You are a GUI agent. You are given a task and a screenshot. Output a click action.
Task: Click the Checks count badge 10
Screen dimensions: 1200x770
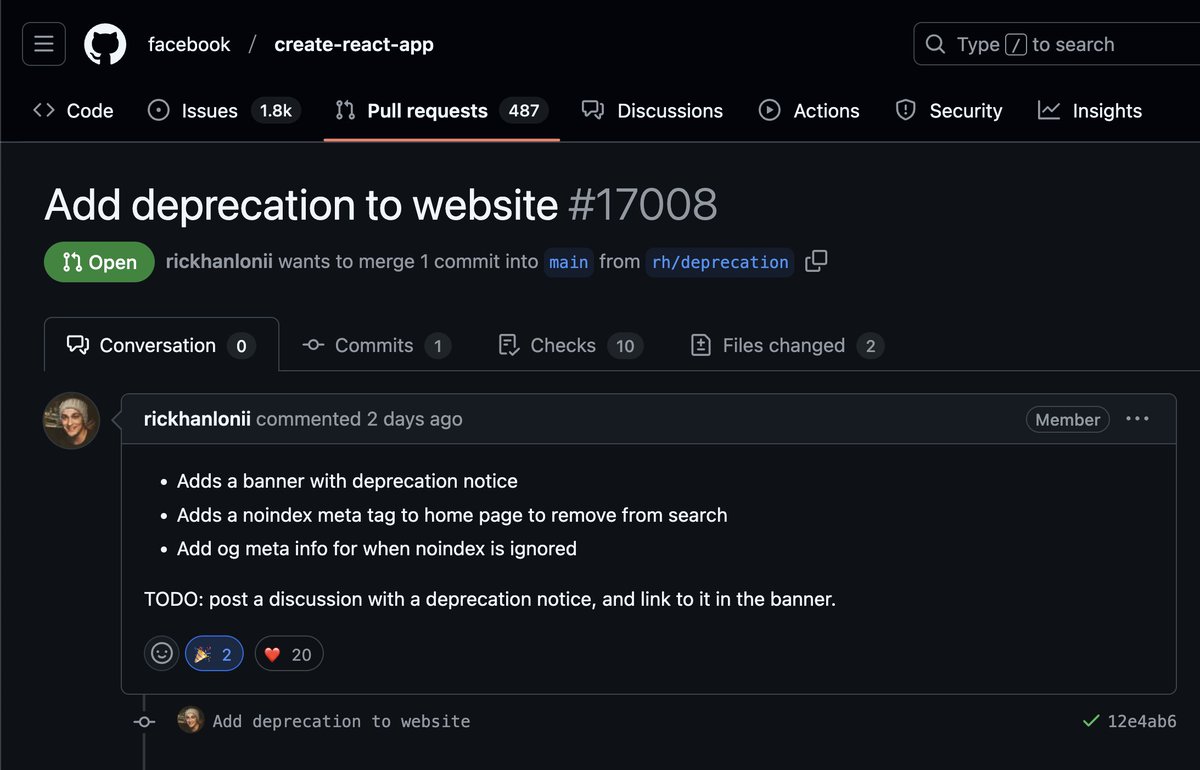625,346
